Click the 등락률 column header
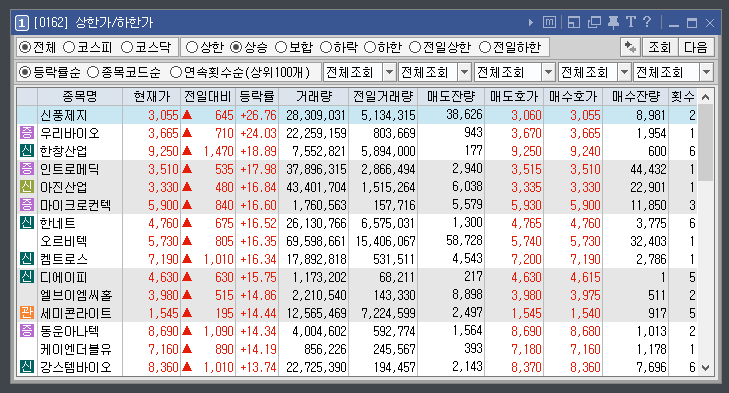This screenshot has height=393, width=729. (257, 97)
